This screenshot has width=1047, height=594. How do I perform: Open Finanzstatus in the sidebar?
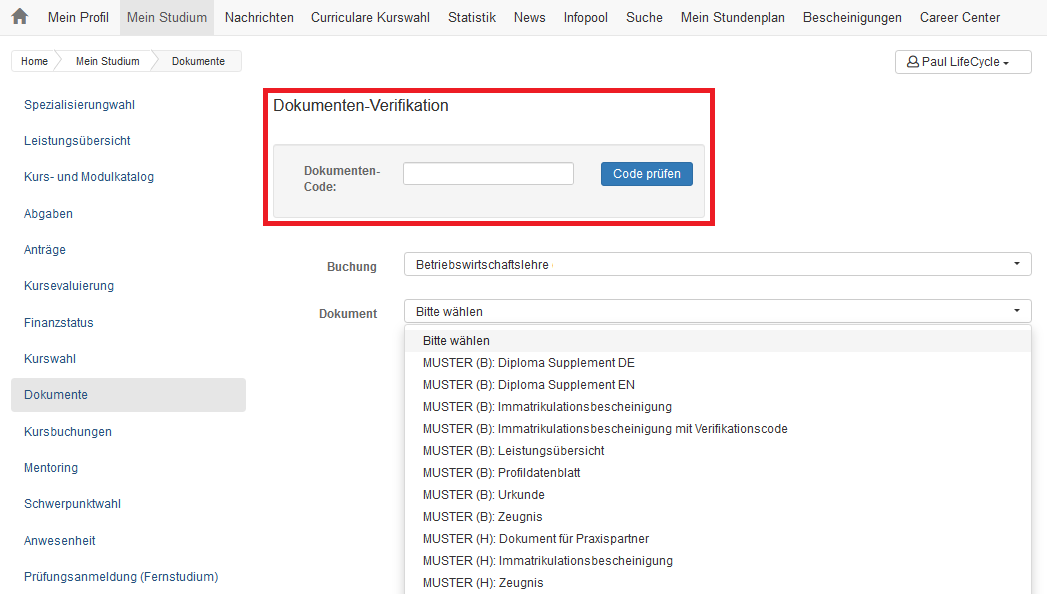59,322
